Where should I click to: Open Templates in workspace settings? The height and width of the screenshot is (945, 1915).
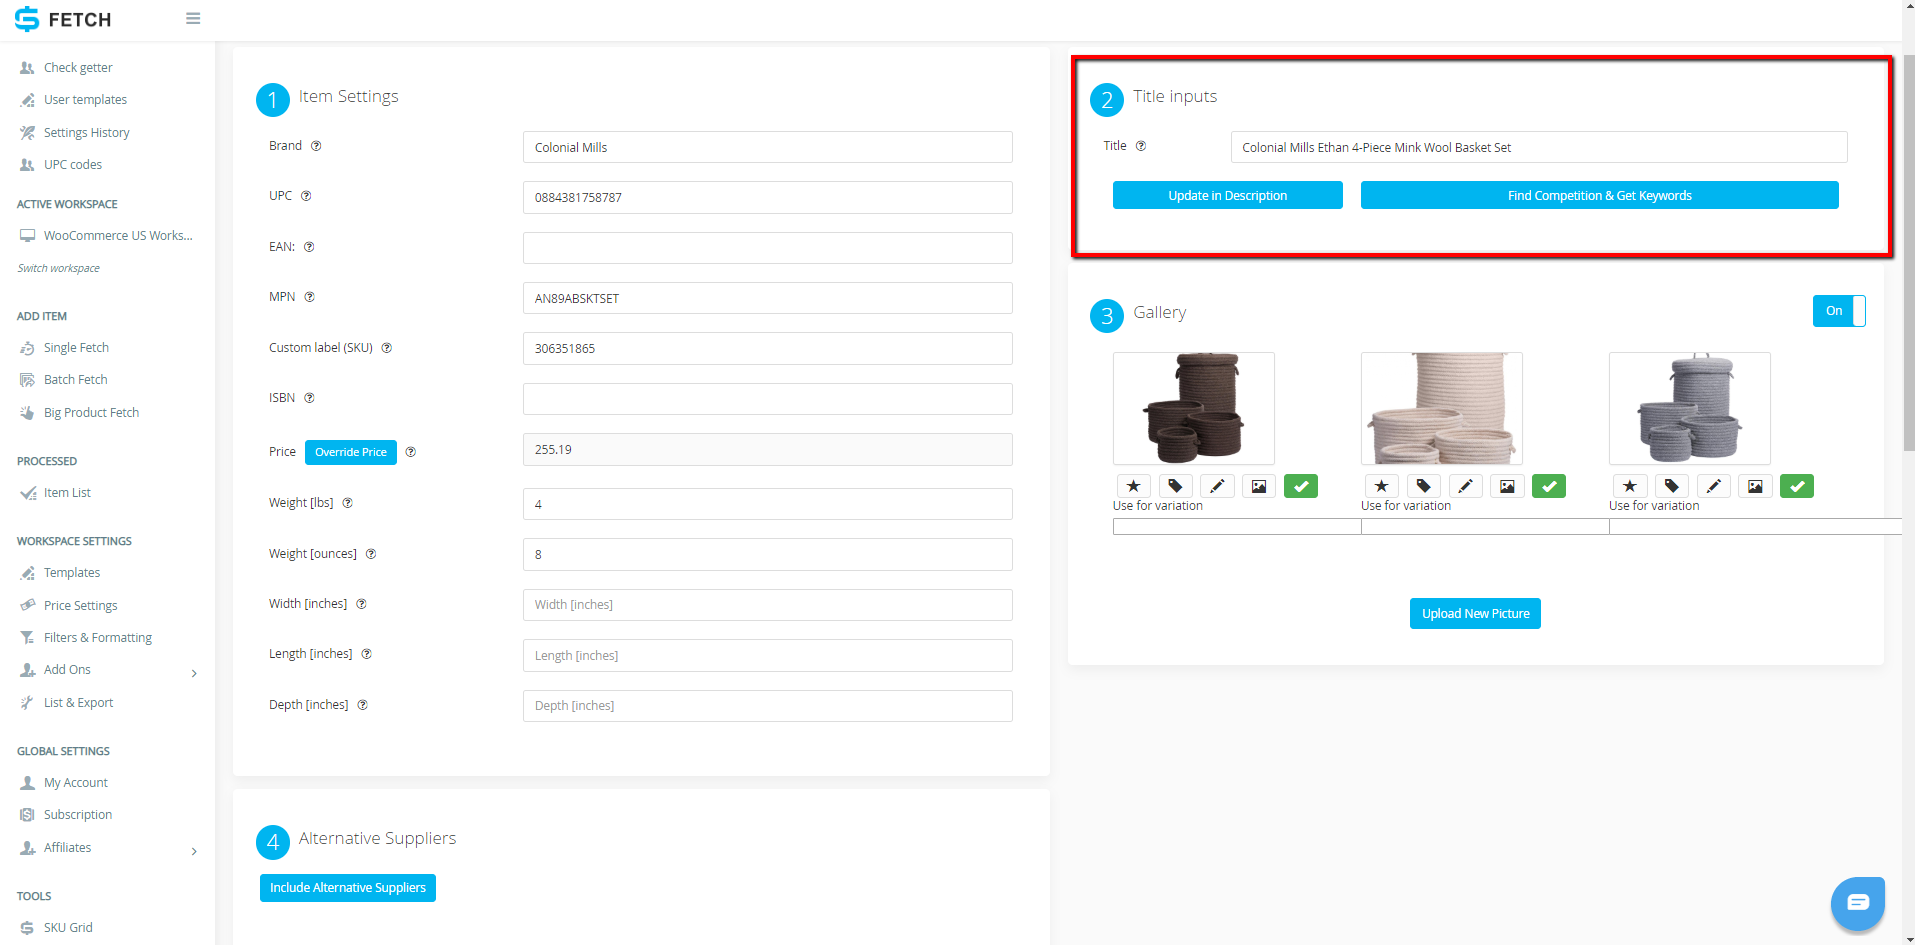72,573
